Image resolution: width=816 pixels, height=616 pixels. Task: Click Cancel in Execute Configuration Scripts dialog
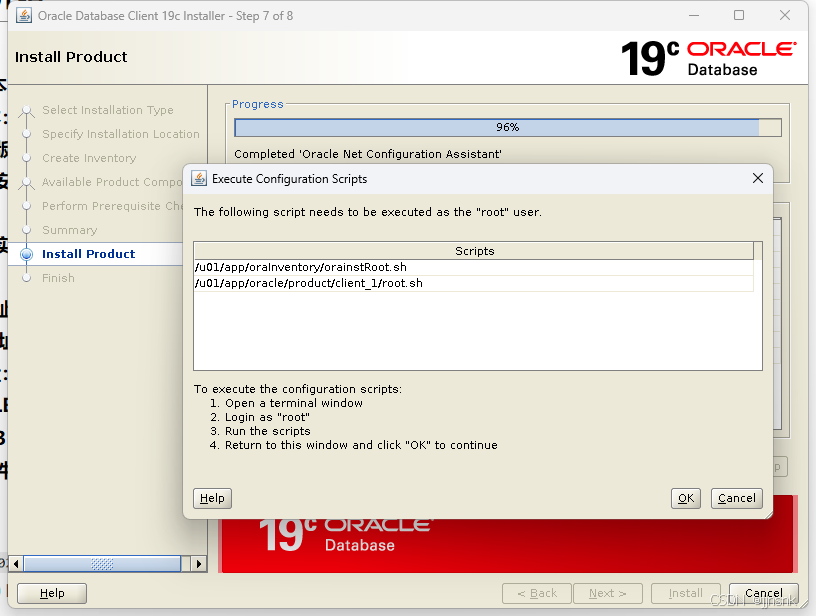pos(736,498)
